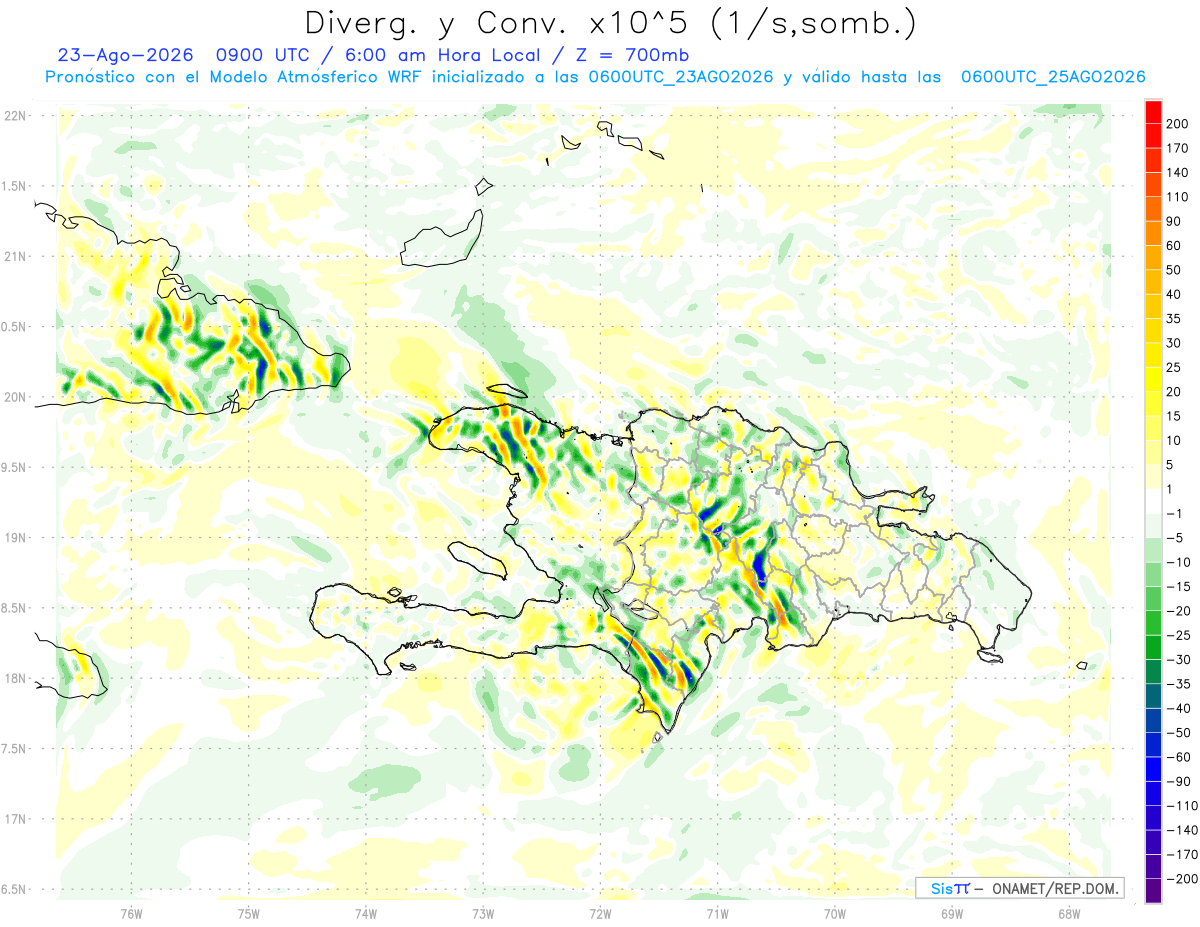Click the '-110' value on the color scale
This screenshot has width=1200, height=927.
1181,805
